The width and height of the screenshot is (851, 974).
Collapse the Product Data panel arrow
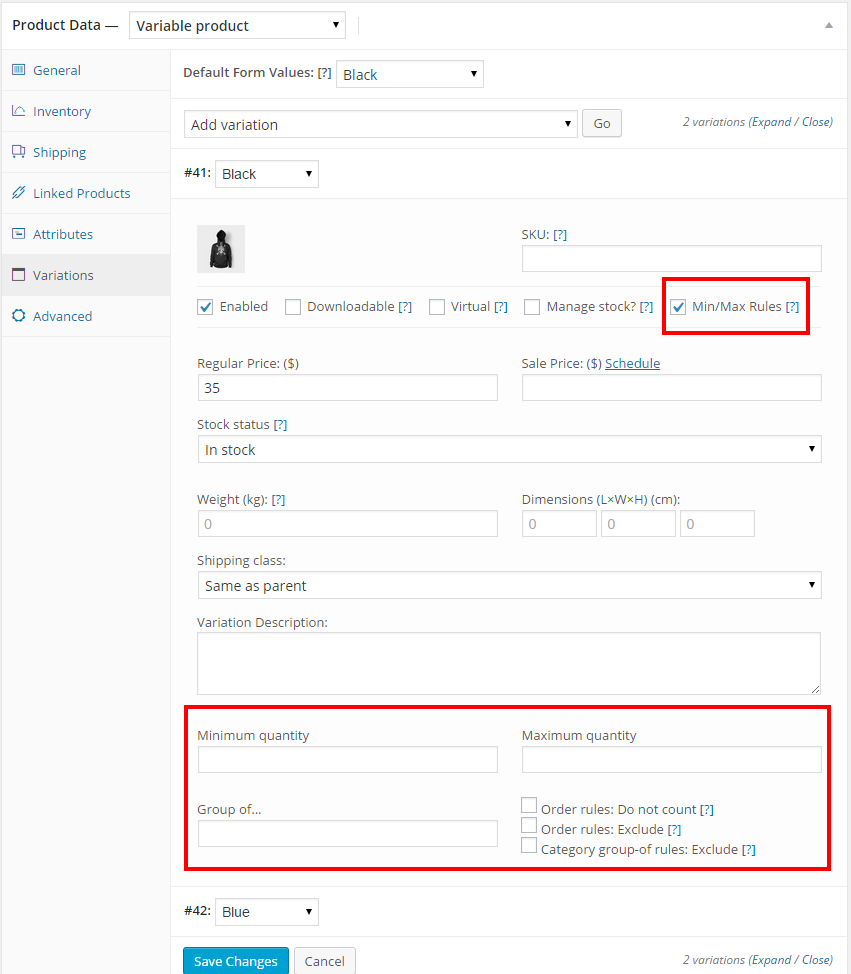[x=828, y=25]
